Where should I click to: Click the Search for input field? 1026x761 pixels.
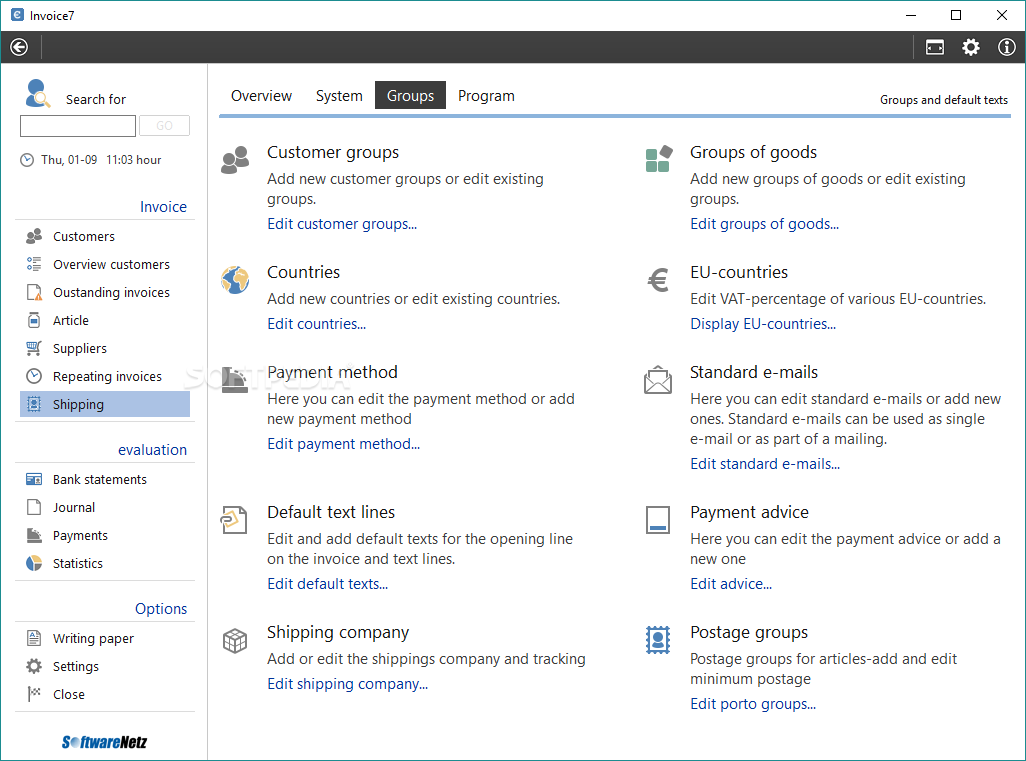point(78,126)
